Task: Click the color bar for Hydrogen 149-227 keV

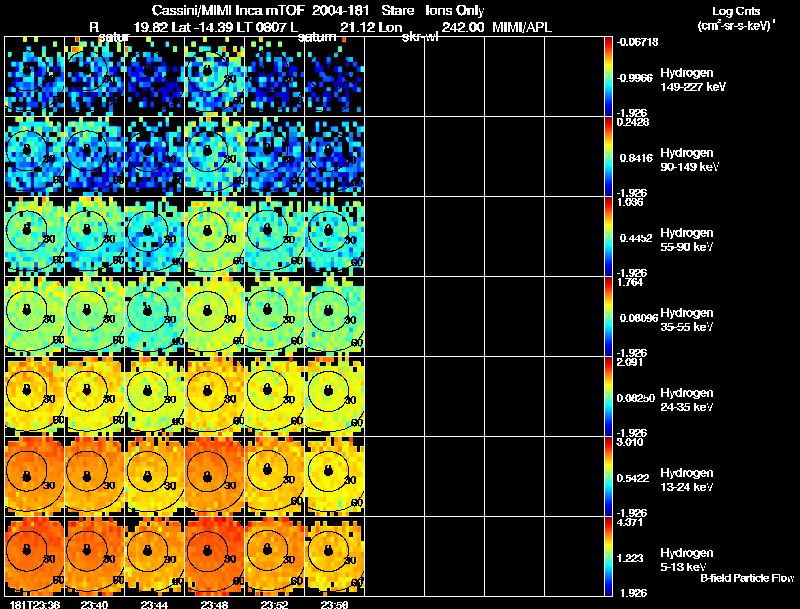Action: (x=608, y=77)
